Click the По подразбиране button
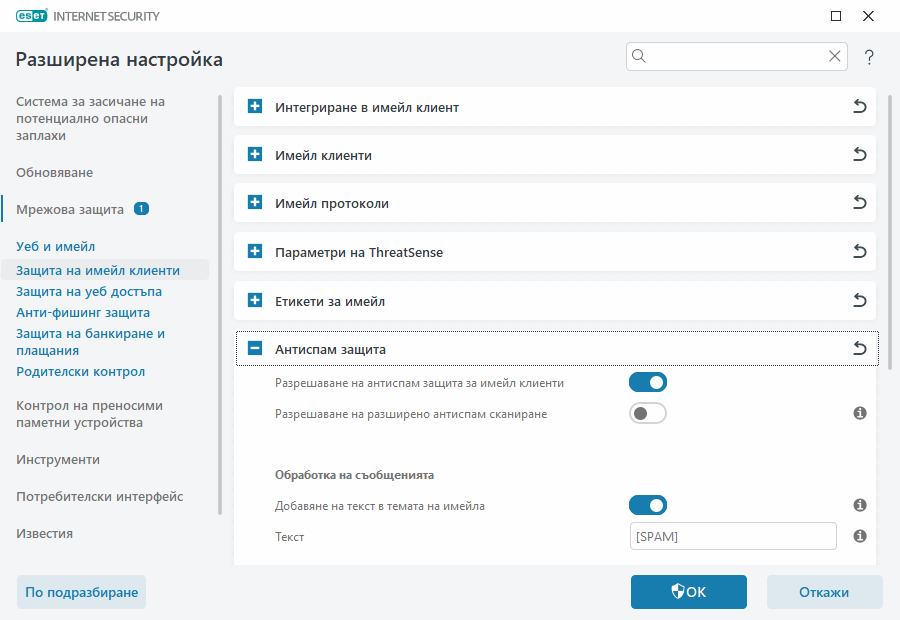 click(82, 592)
